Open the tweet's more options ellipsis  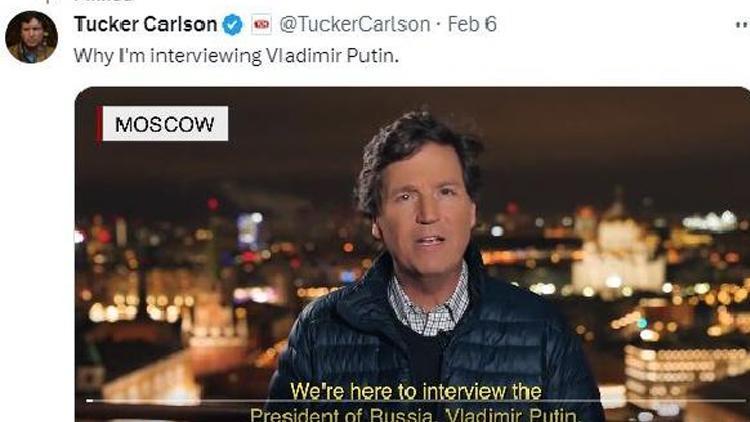coord(742,25)
